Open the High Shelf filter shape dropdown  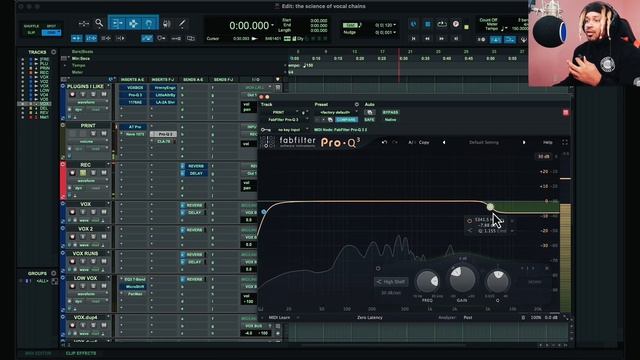point(391,282)
